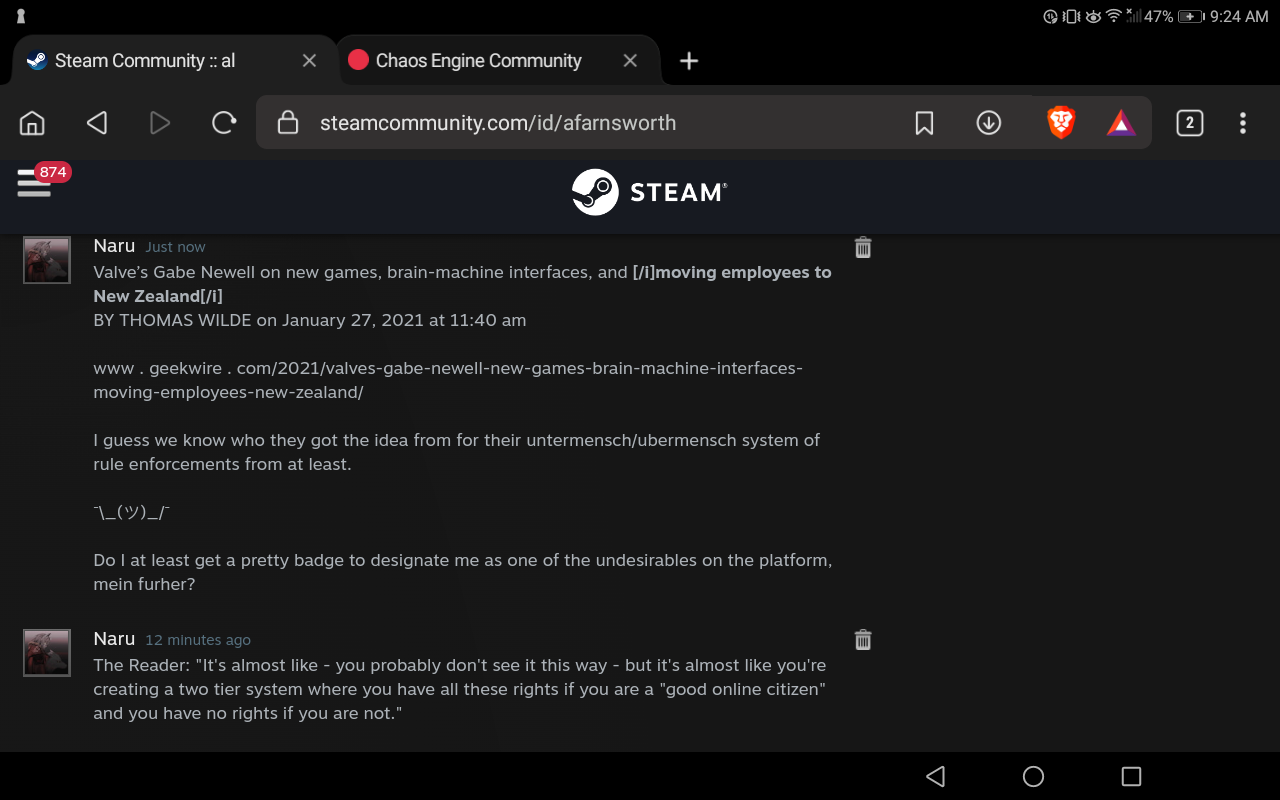Close the Steam Community tab

(x=309, y=61)
